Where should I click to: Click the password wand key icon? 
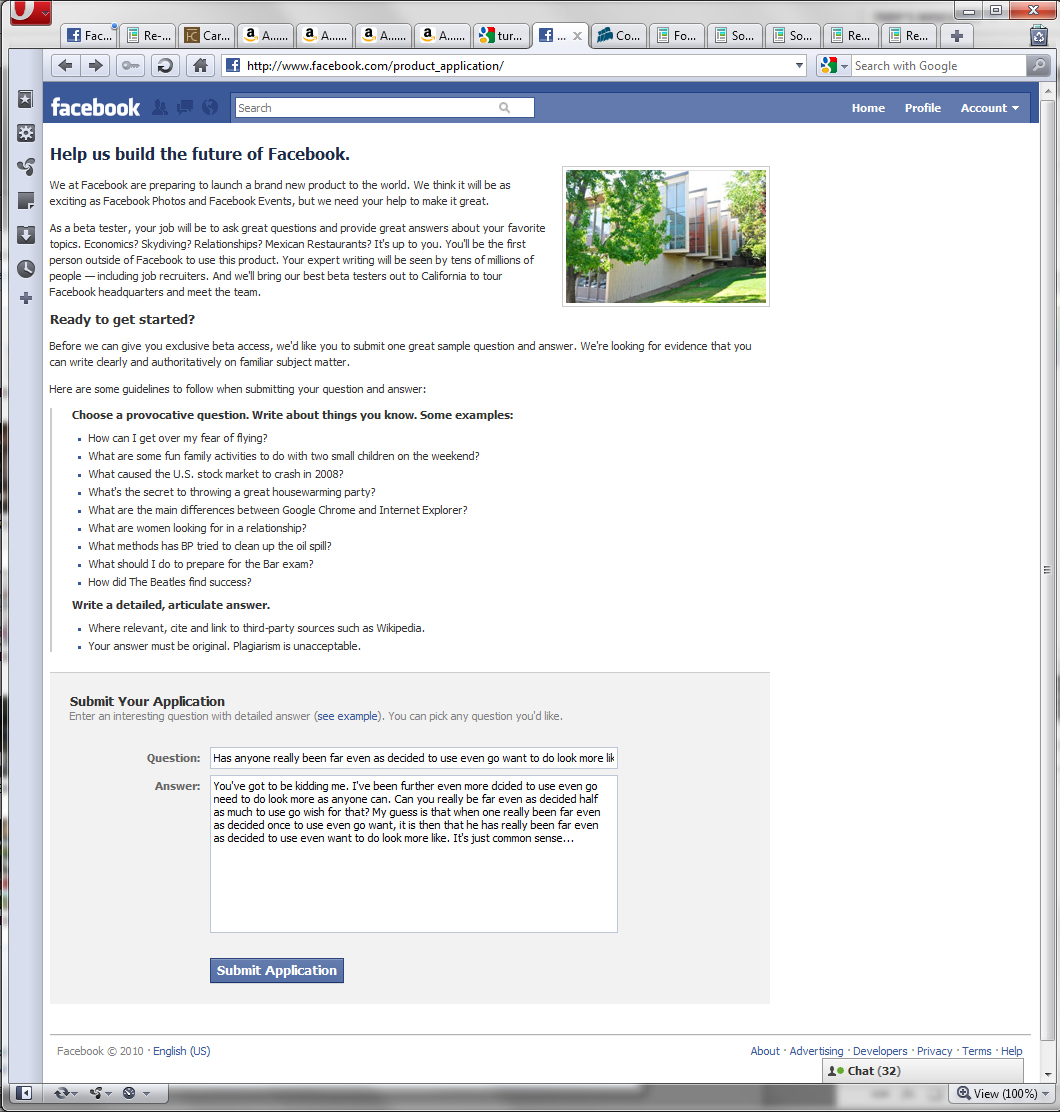(x=130, y=66)
